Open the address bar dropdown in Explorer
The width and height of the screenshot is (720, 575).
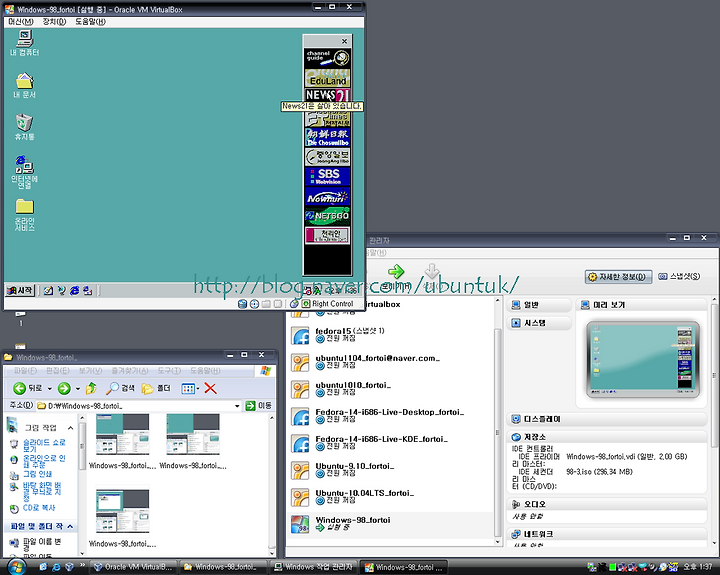[237, 406]
